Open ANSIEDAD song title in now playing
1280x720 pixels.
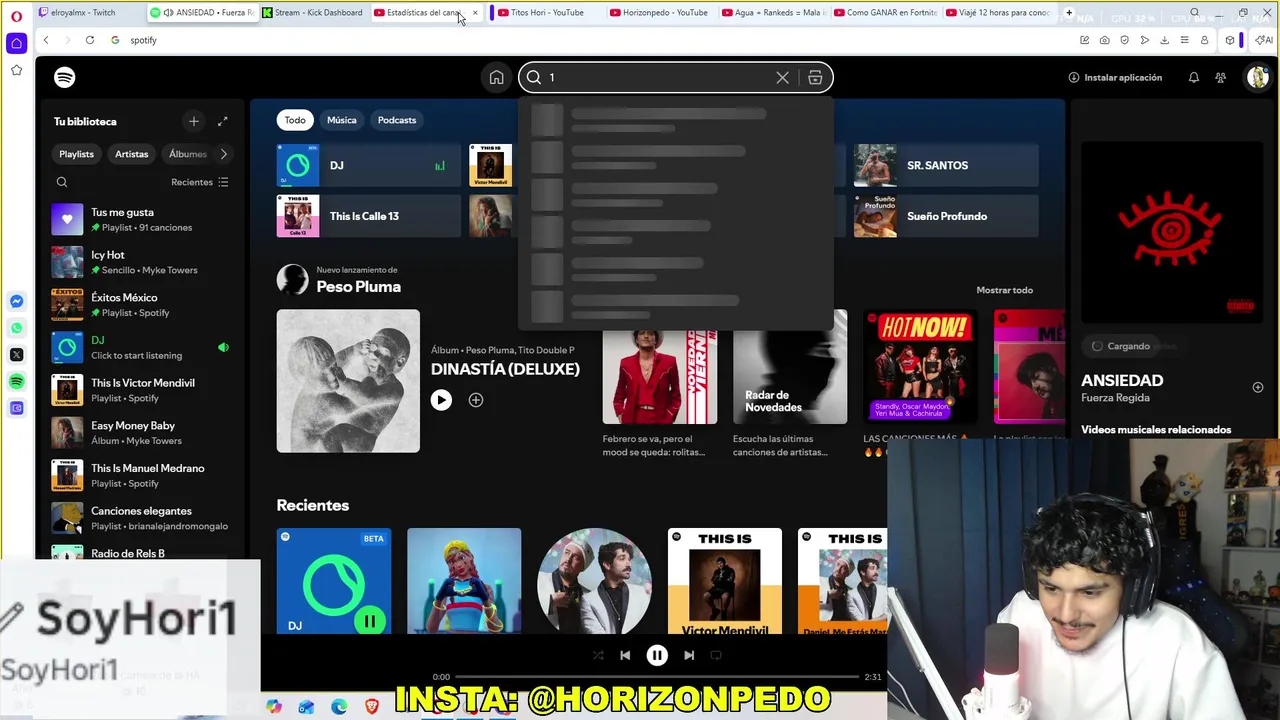1122,380
